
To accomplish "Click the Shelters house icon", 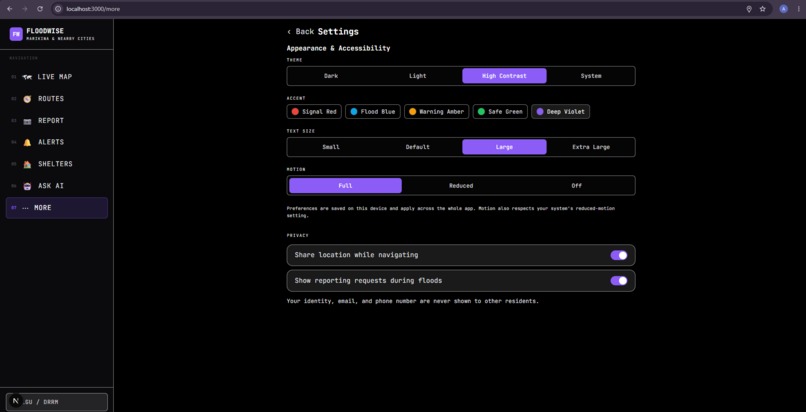I will click(x=27, y=164).
